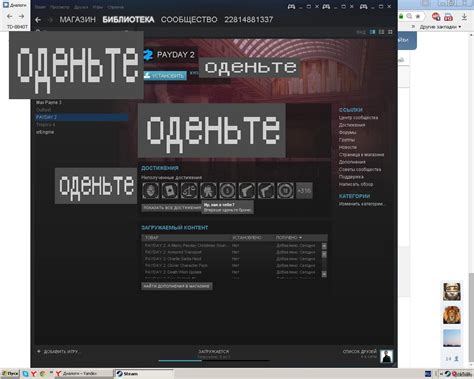Click the download progress bar
This screenshot has width=474, height=379.
click(214, 360)
